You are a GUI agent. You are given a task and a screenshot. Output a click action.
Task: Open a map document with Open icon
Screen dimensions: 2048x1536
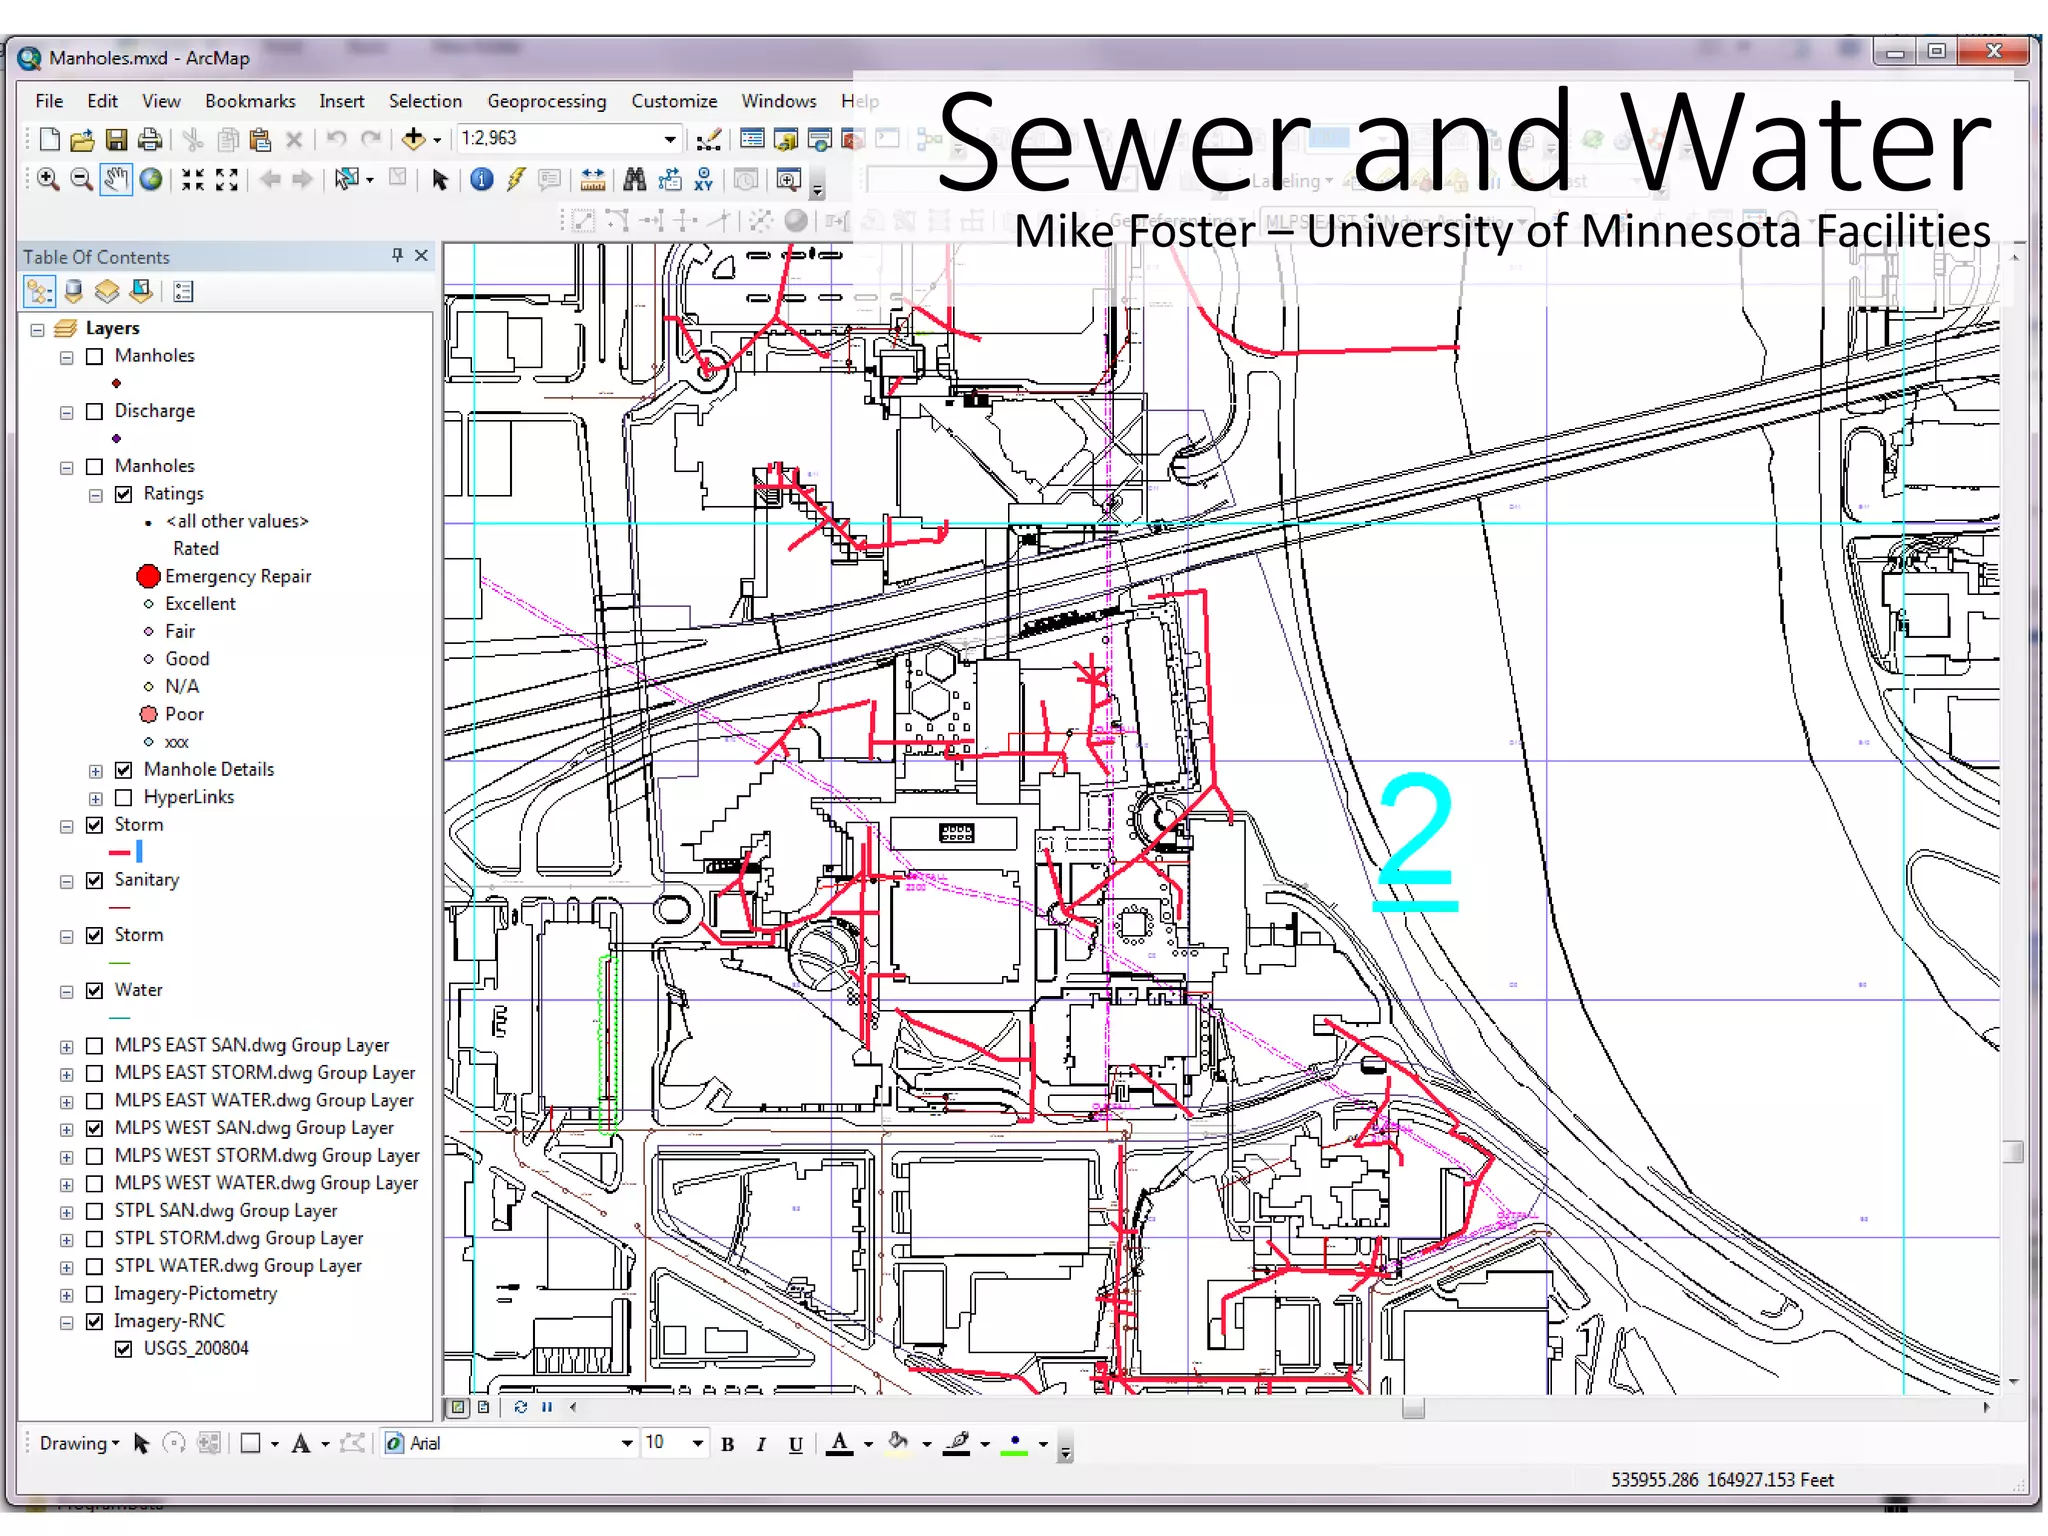[82, 139]
